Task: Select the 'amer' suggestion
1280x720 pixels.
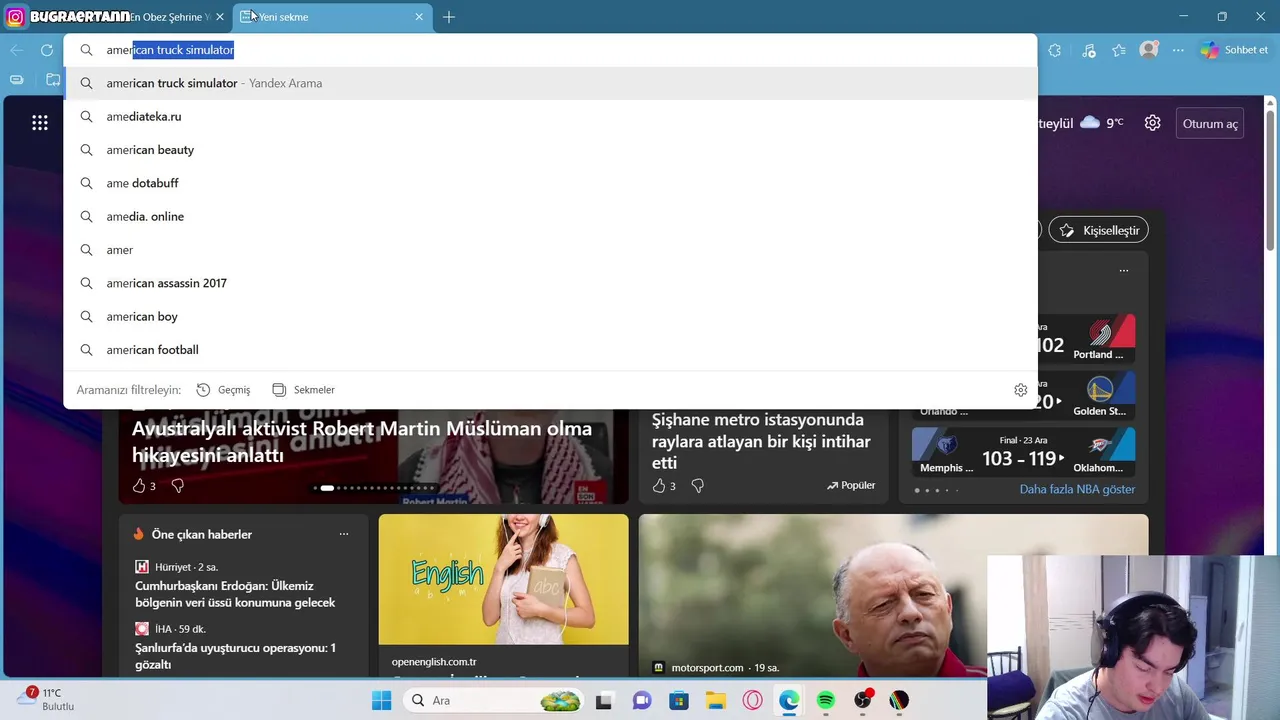Action: coord(550,250)
